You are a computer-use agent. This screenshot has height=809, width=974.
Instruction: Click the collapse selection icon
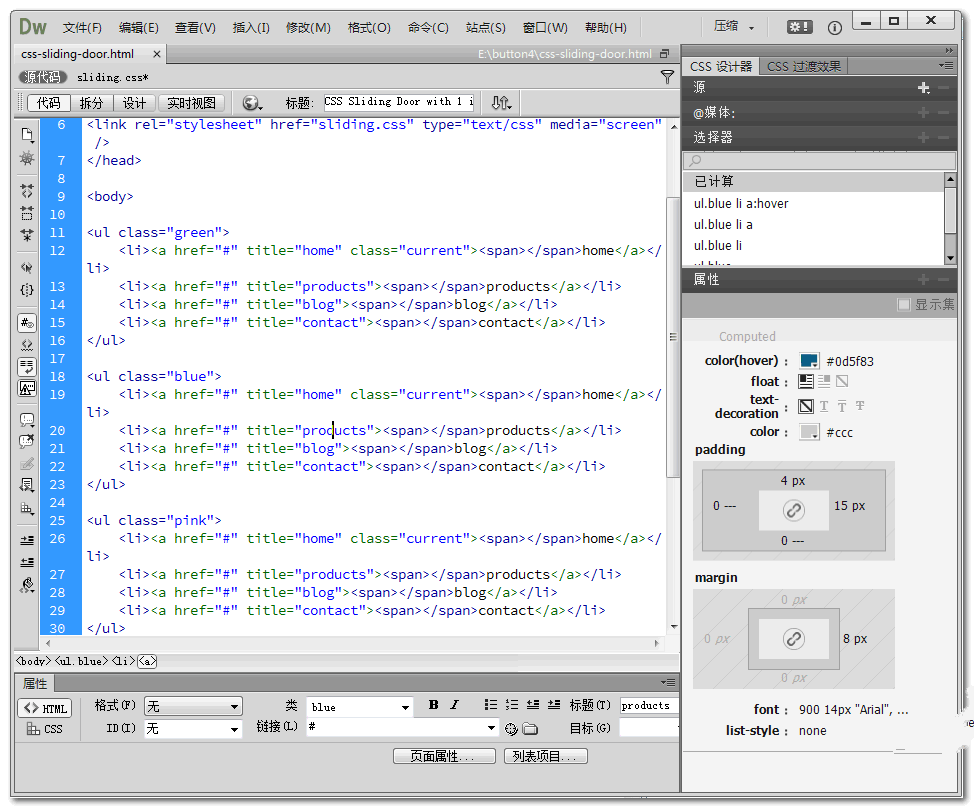[x=27, y=213]
